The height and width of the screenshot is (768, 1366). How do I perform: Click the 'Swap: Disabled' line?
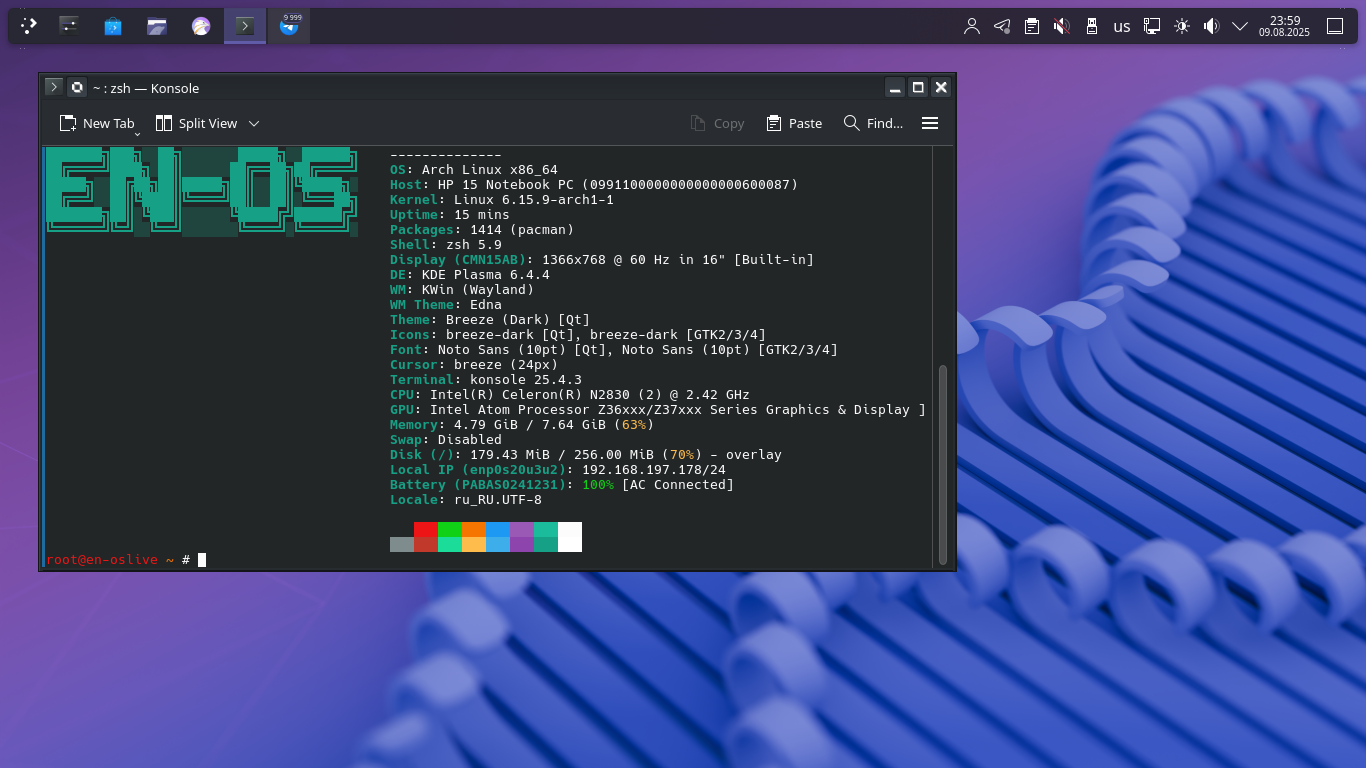click(x=446, y=440)
